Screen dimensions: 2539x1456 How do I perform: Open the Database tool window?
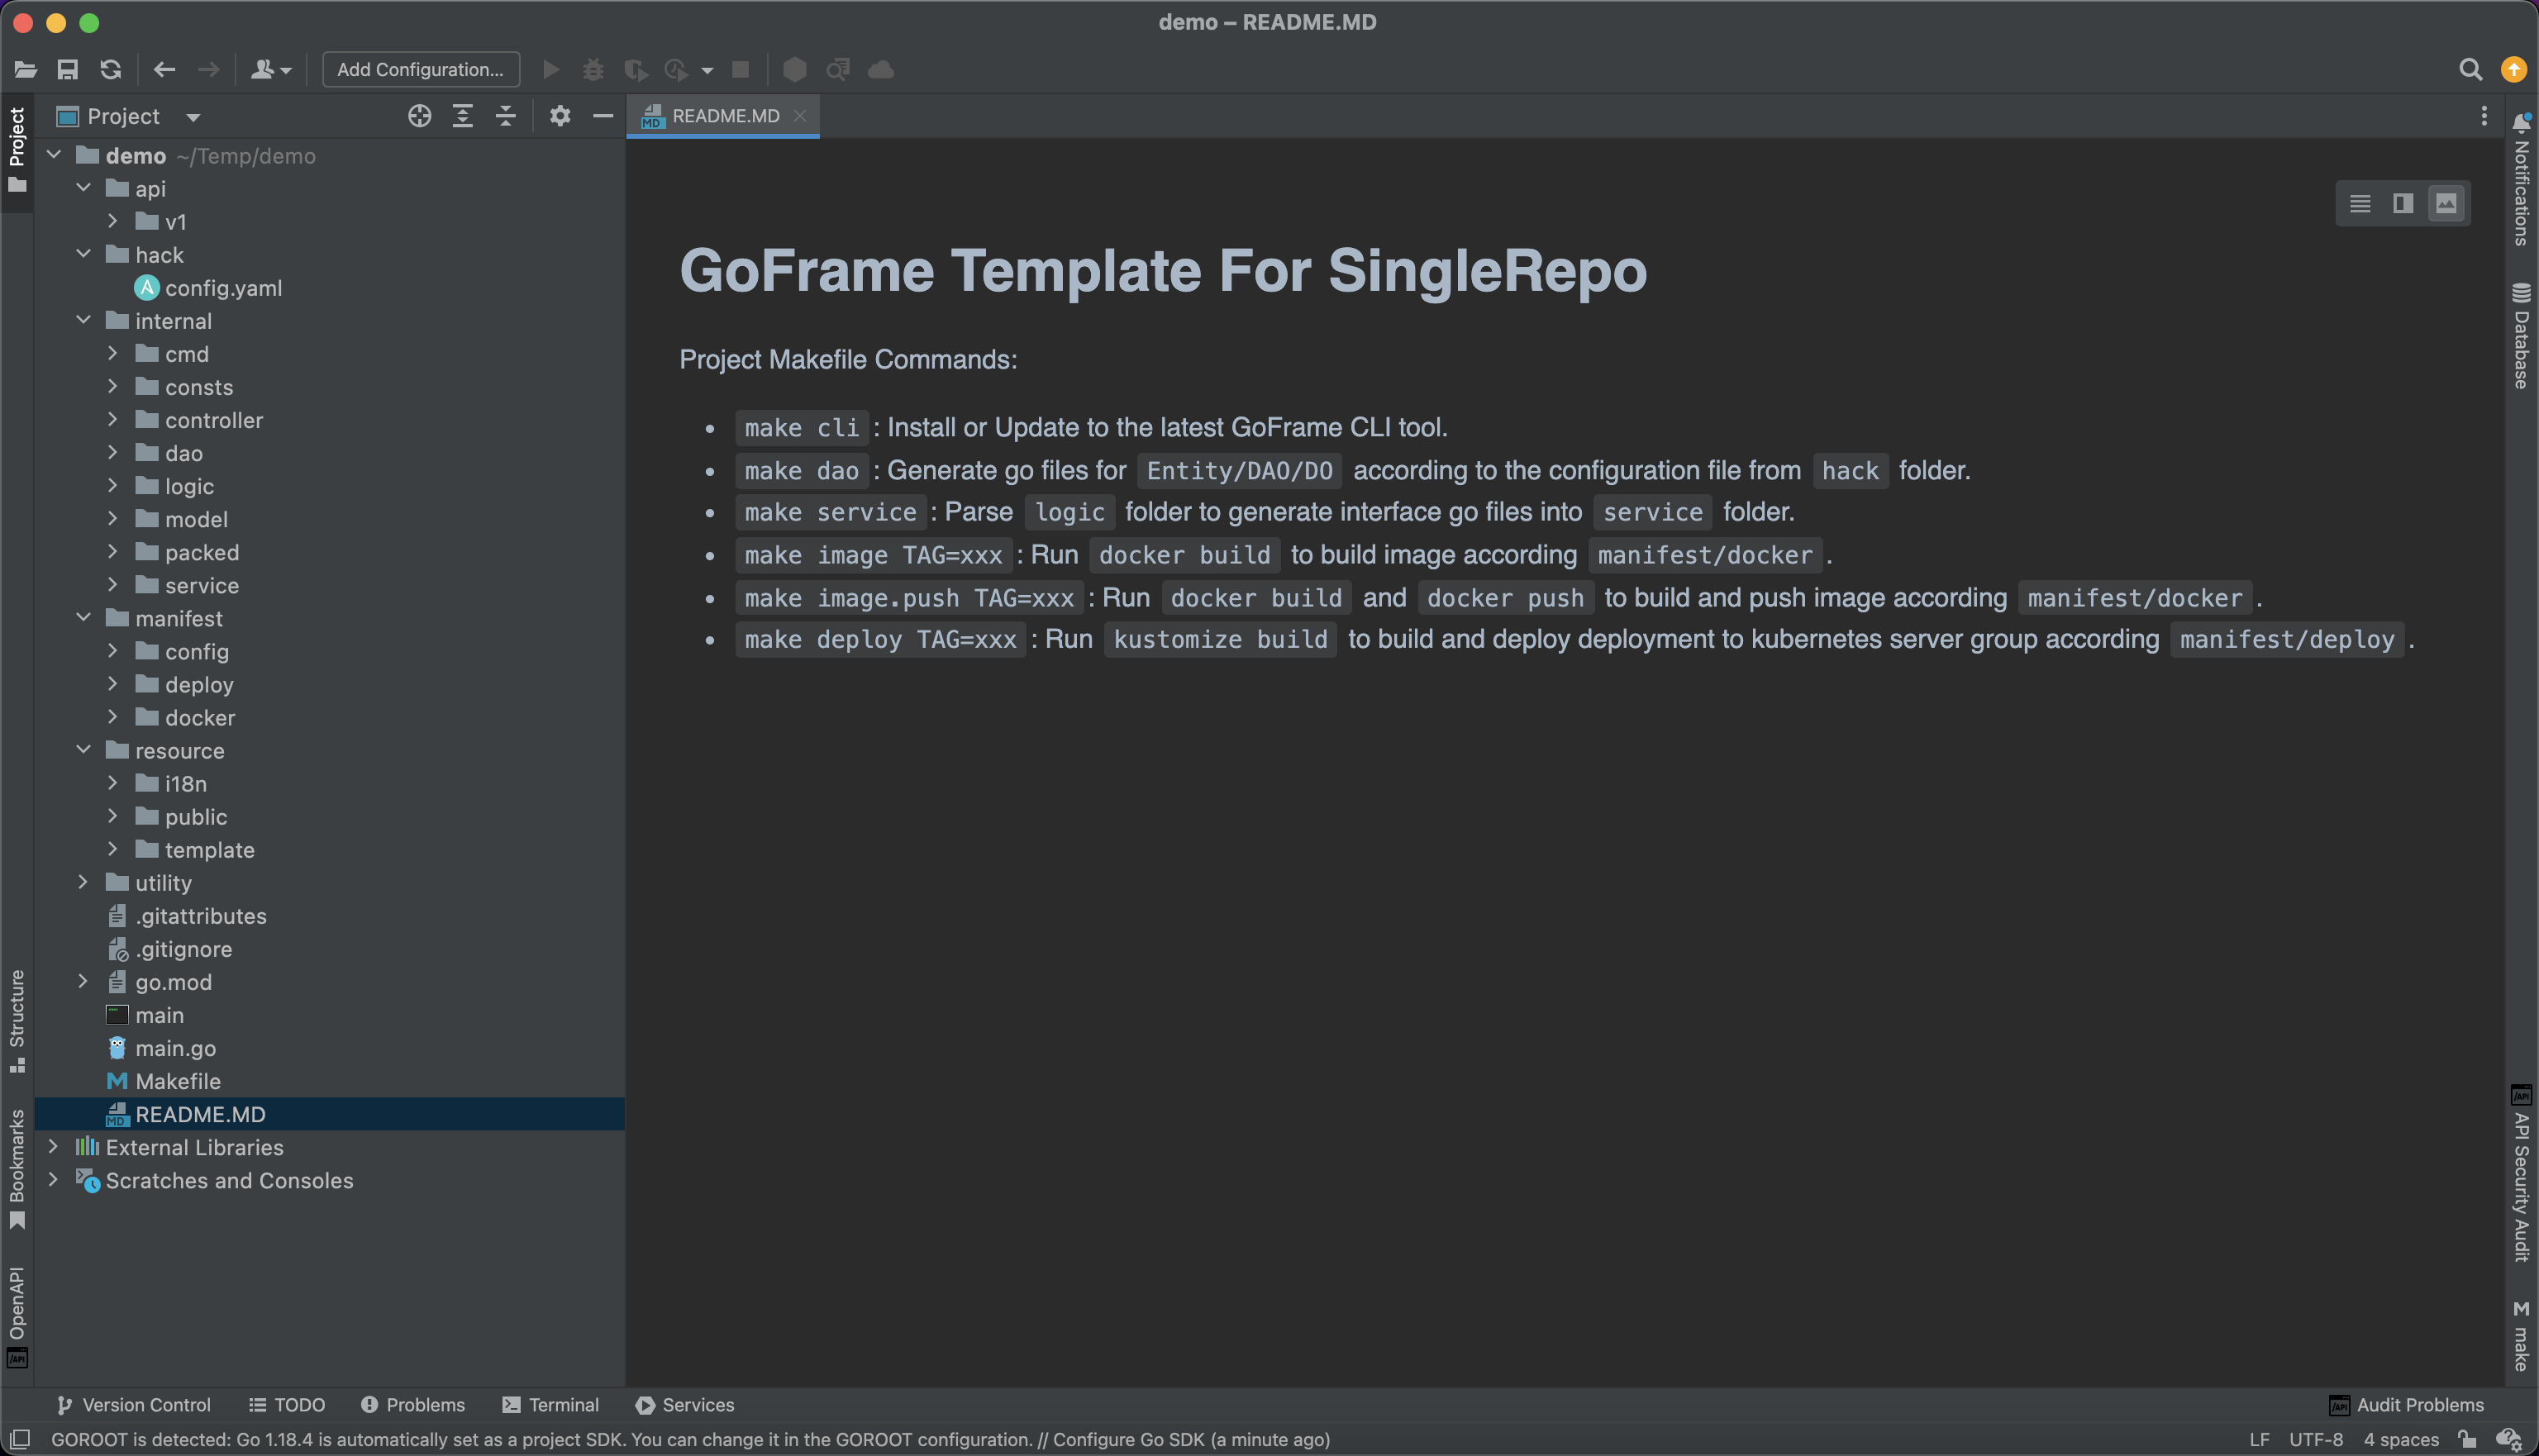(x=2521, y=330)
